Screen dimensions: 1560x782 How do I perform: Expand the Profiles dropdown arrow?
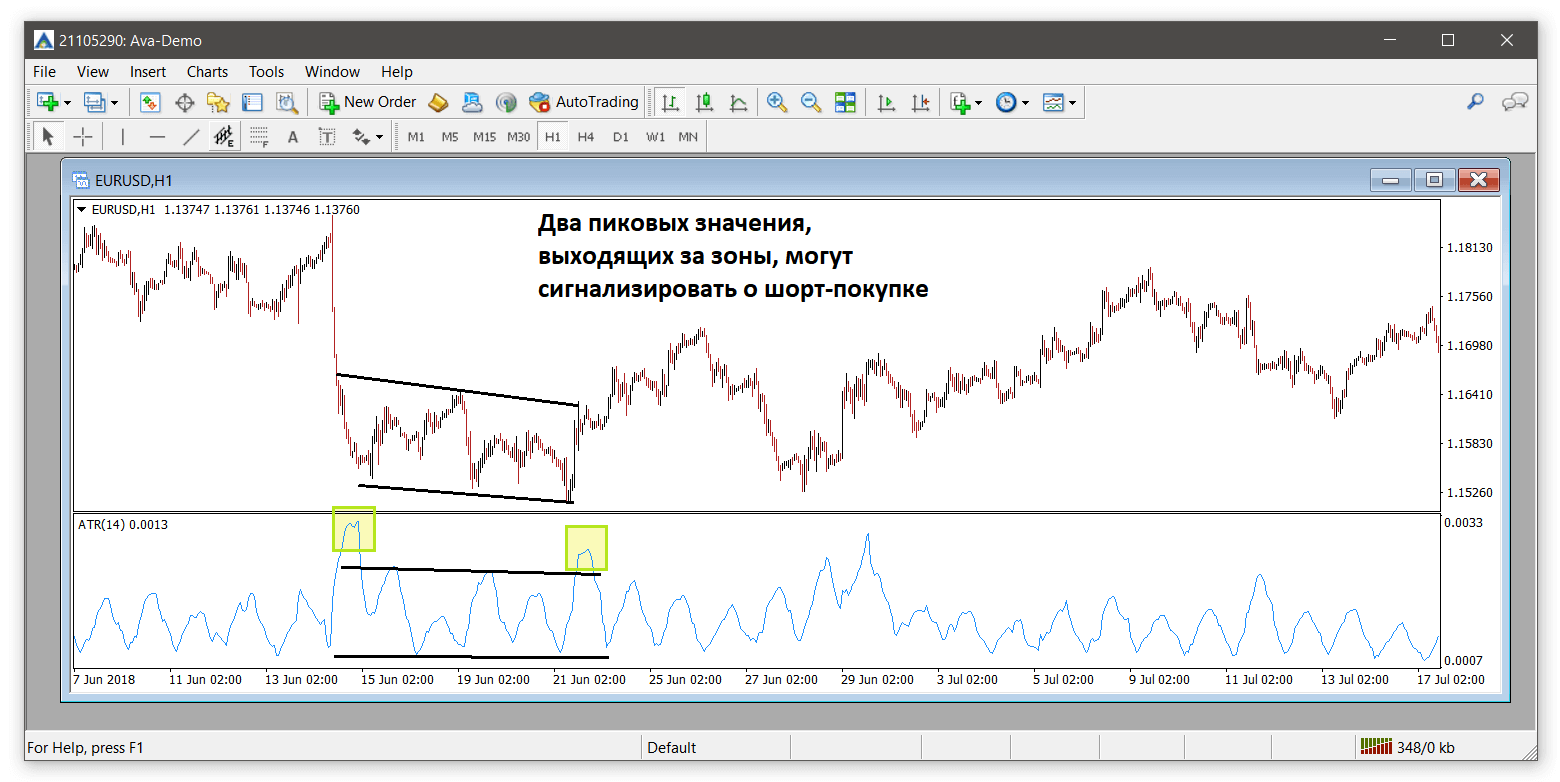[x=114, y=103]
